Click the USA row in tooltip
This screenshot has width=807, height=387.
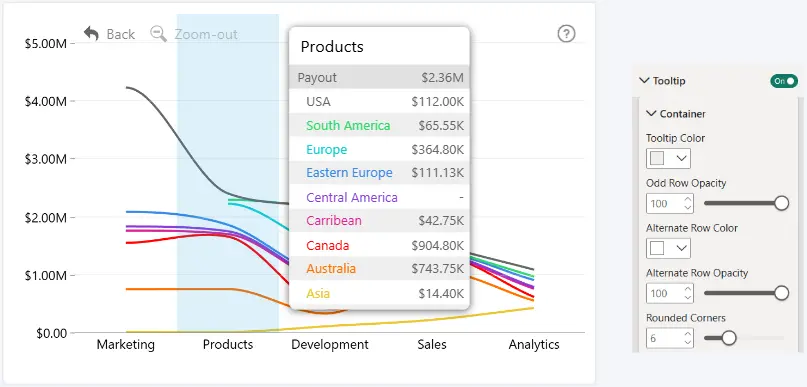pyautogui.click(x=379, y=102)
